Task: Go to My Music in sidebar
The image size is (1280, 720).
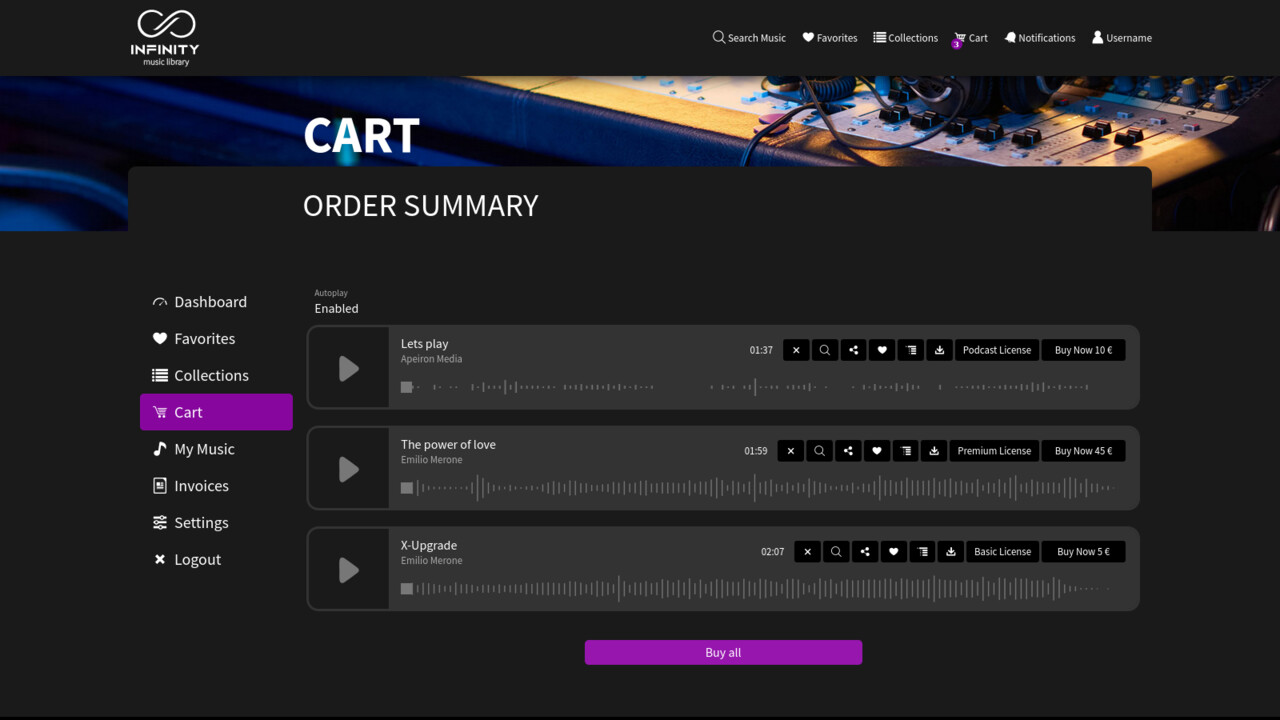Action: click(216, 449)
